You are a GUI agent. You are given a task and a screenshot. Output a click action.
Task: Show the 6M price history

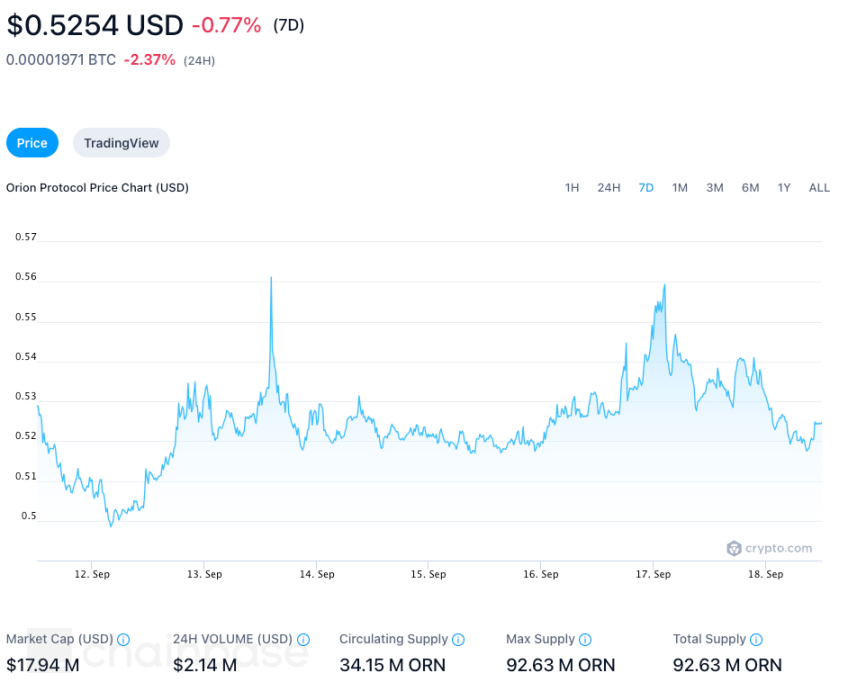pos(750,188)
